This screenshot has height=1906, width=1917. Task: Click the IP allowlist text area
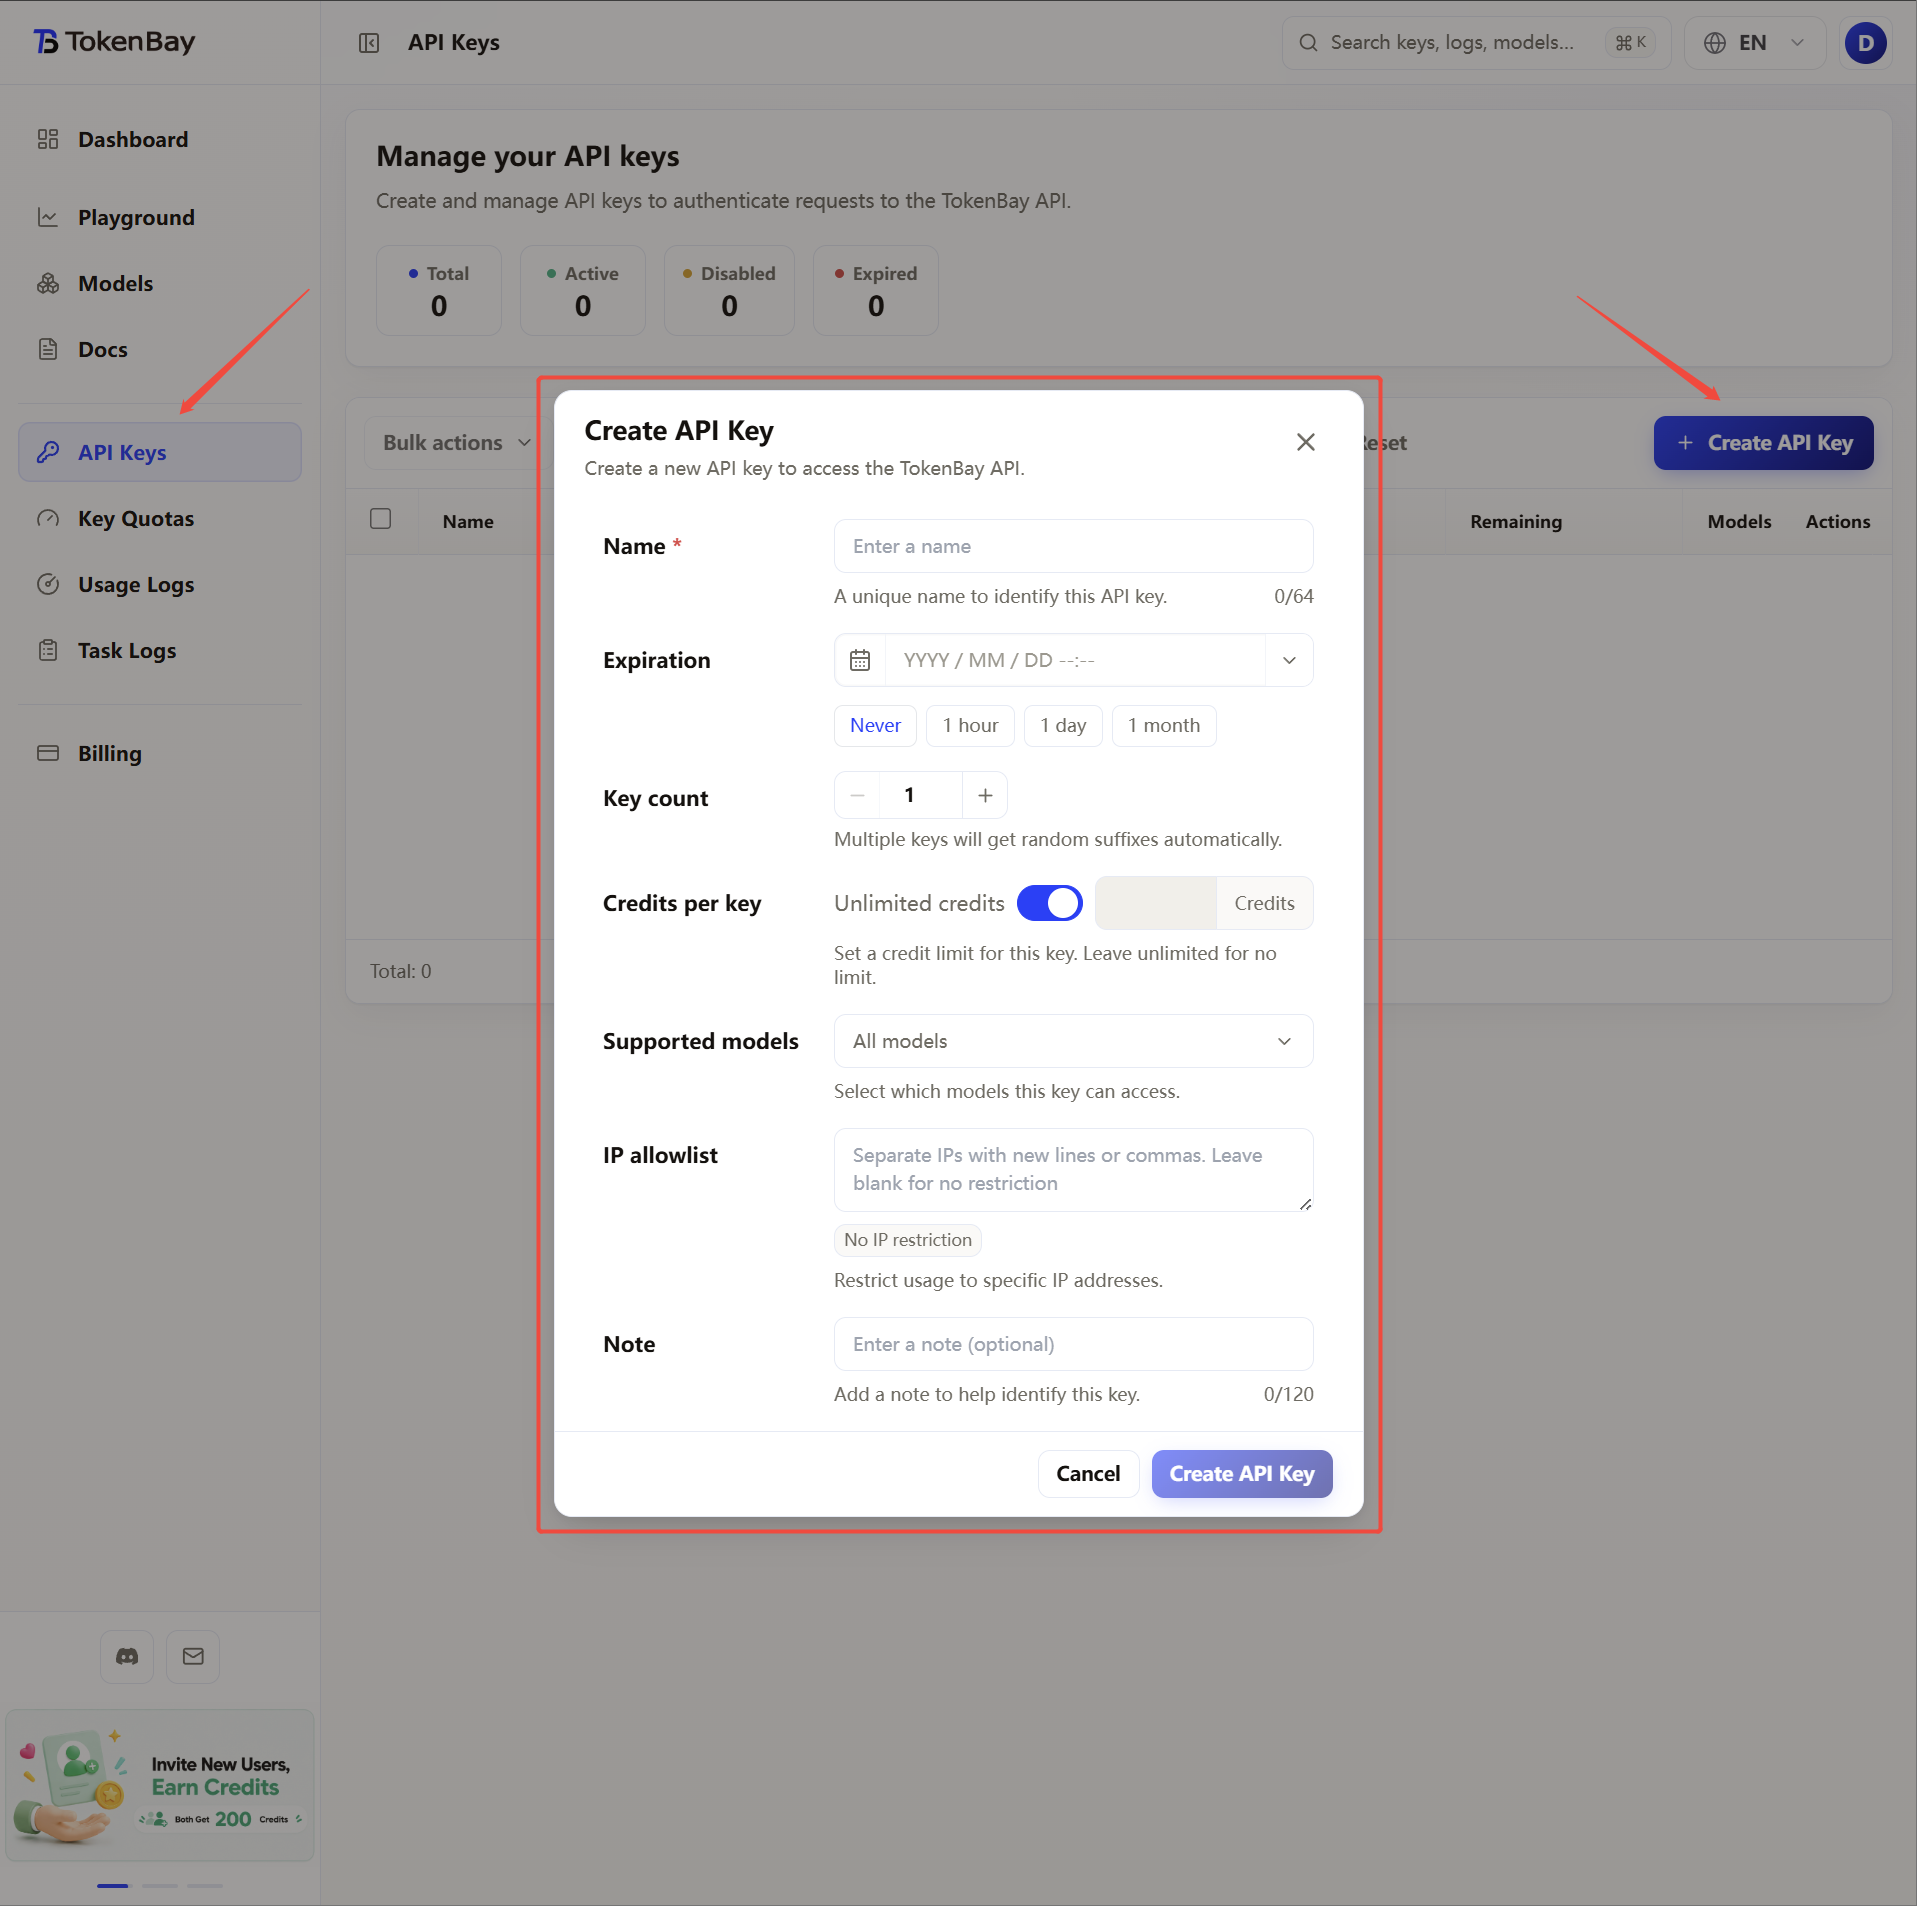point(1073,1169)
